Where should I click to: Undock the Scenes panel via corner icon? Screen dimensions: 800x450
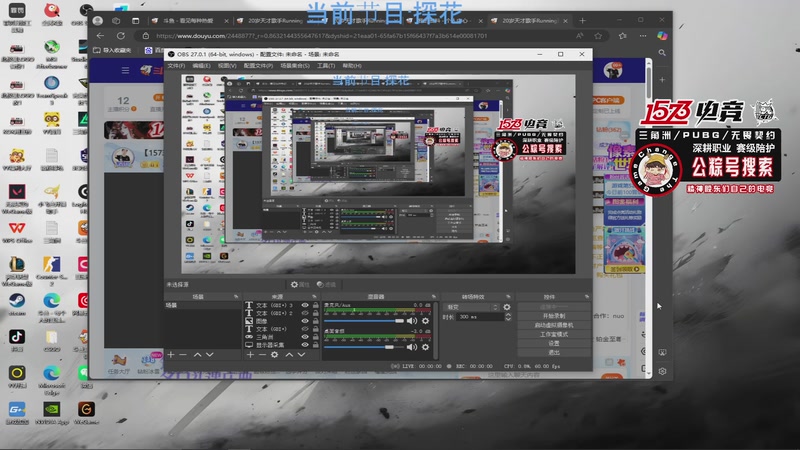click(236, 296)
